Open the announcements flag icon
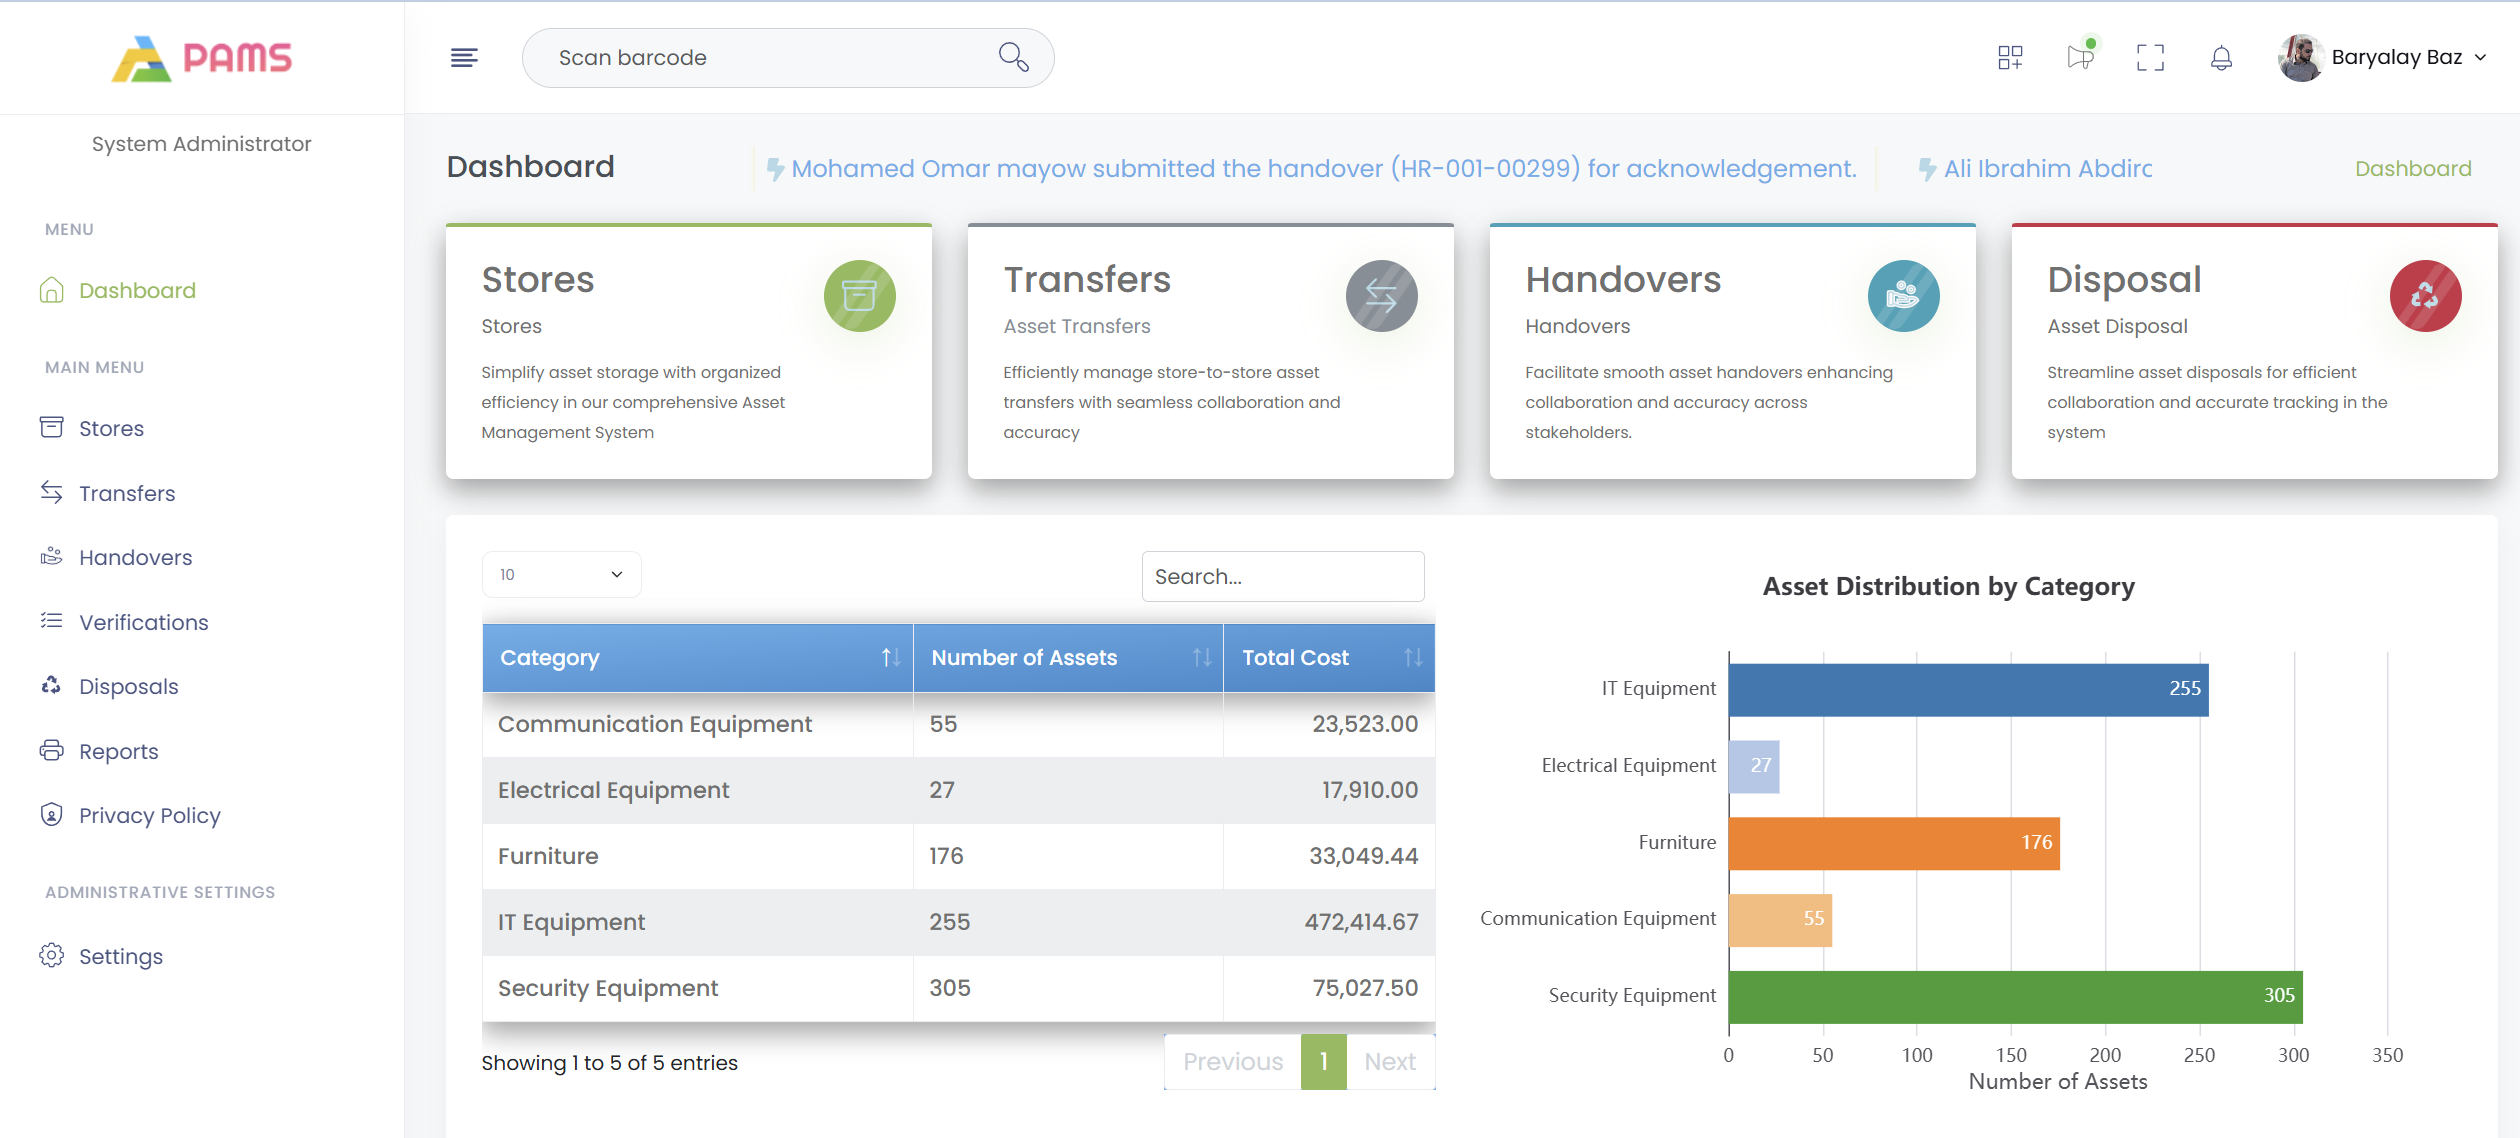2520x1138 pixels. [x=2080, y=57]
